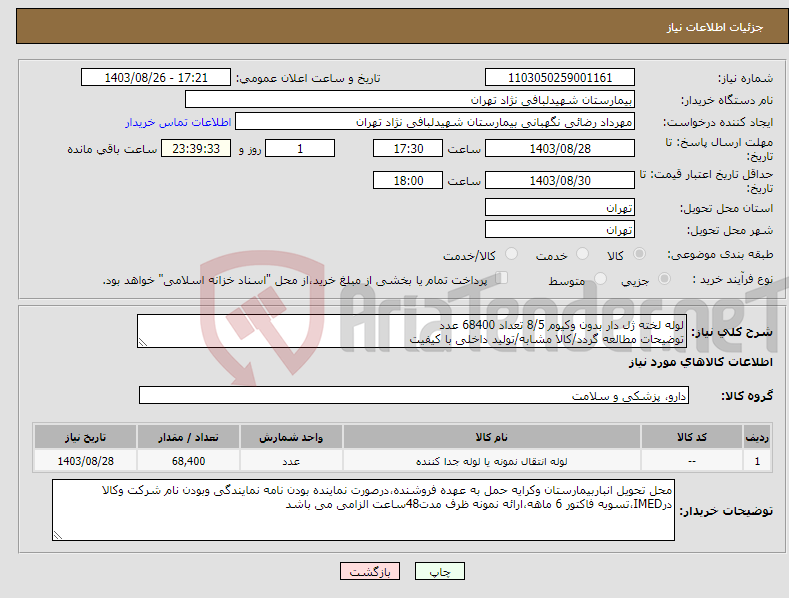Screen dimensions: 789x598
Task: Click the واحد شمارش column header
Action: pos(291,437)
